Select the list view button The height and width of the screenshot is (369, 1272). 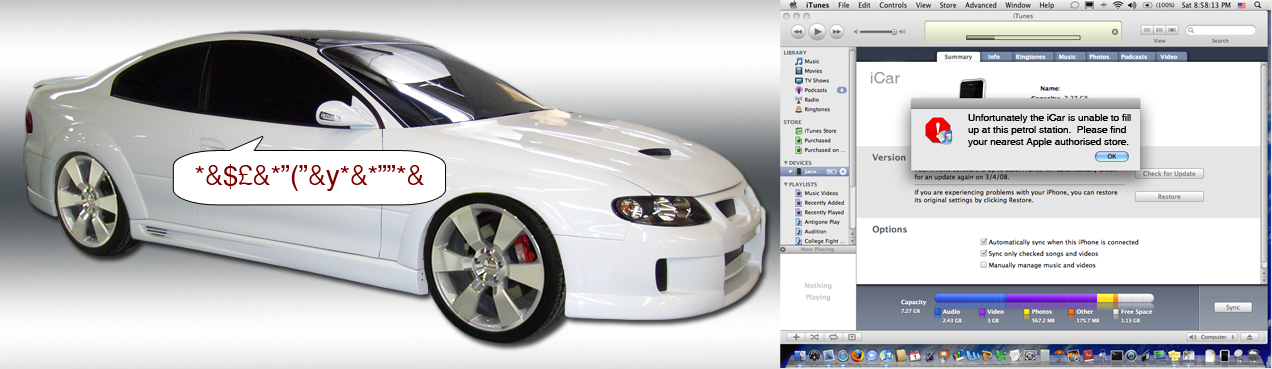pos(1148,30)
